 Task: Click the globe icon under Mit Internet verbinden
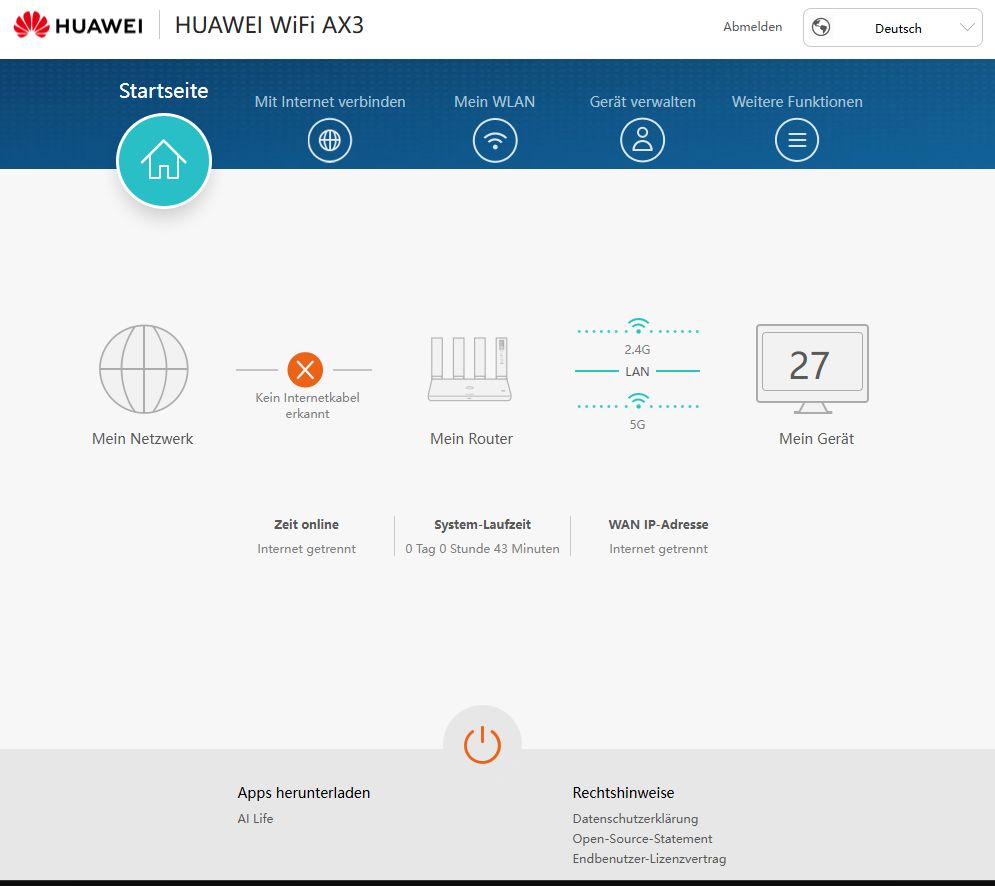329,140
